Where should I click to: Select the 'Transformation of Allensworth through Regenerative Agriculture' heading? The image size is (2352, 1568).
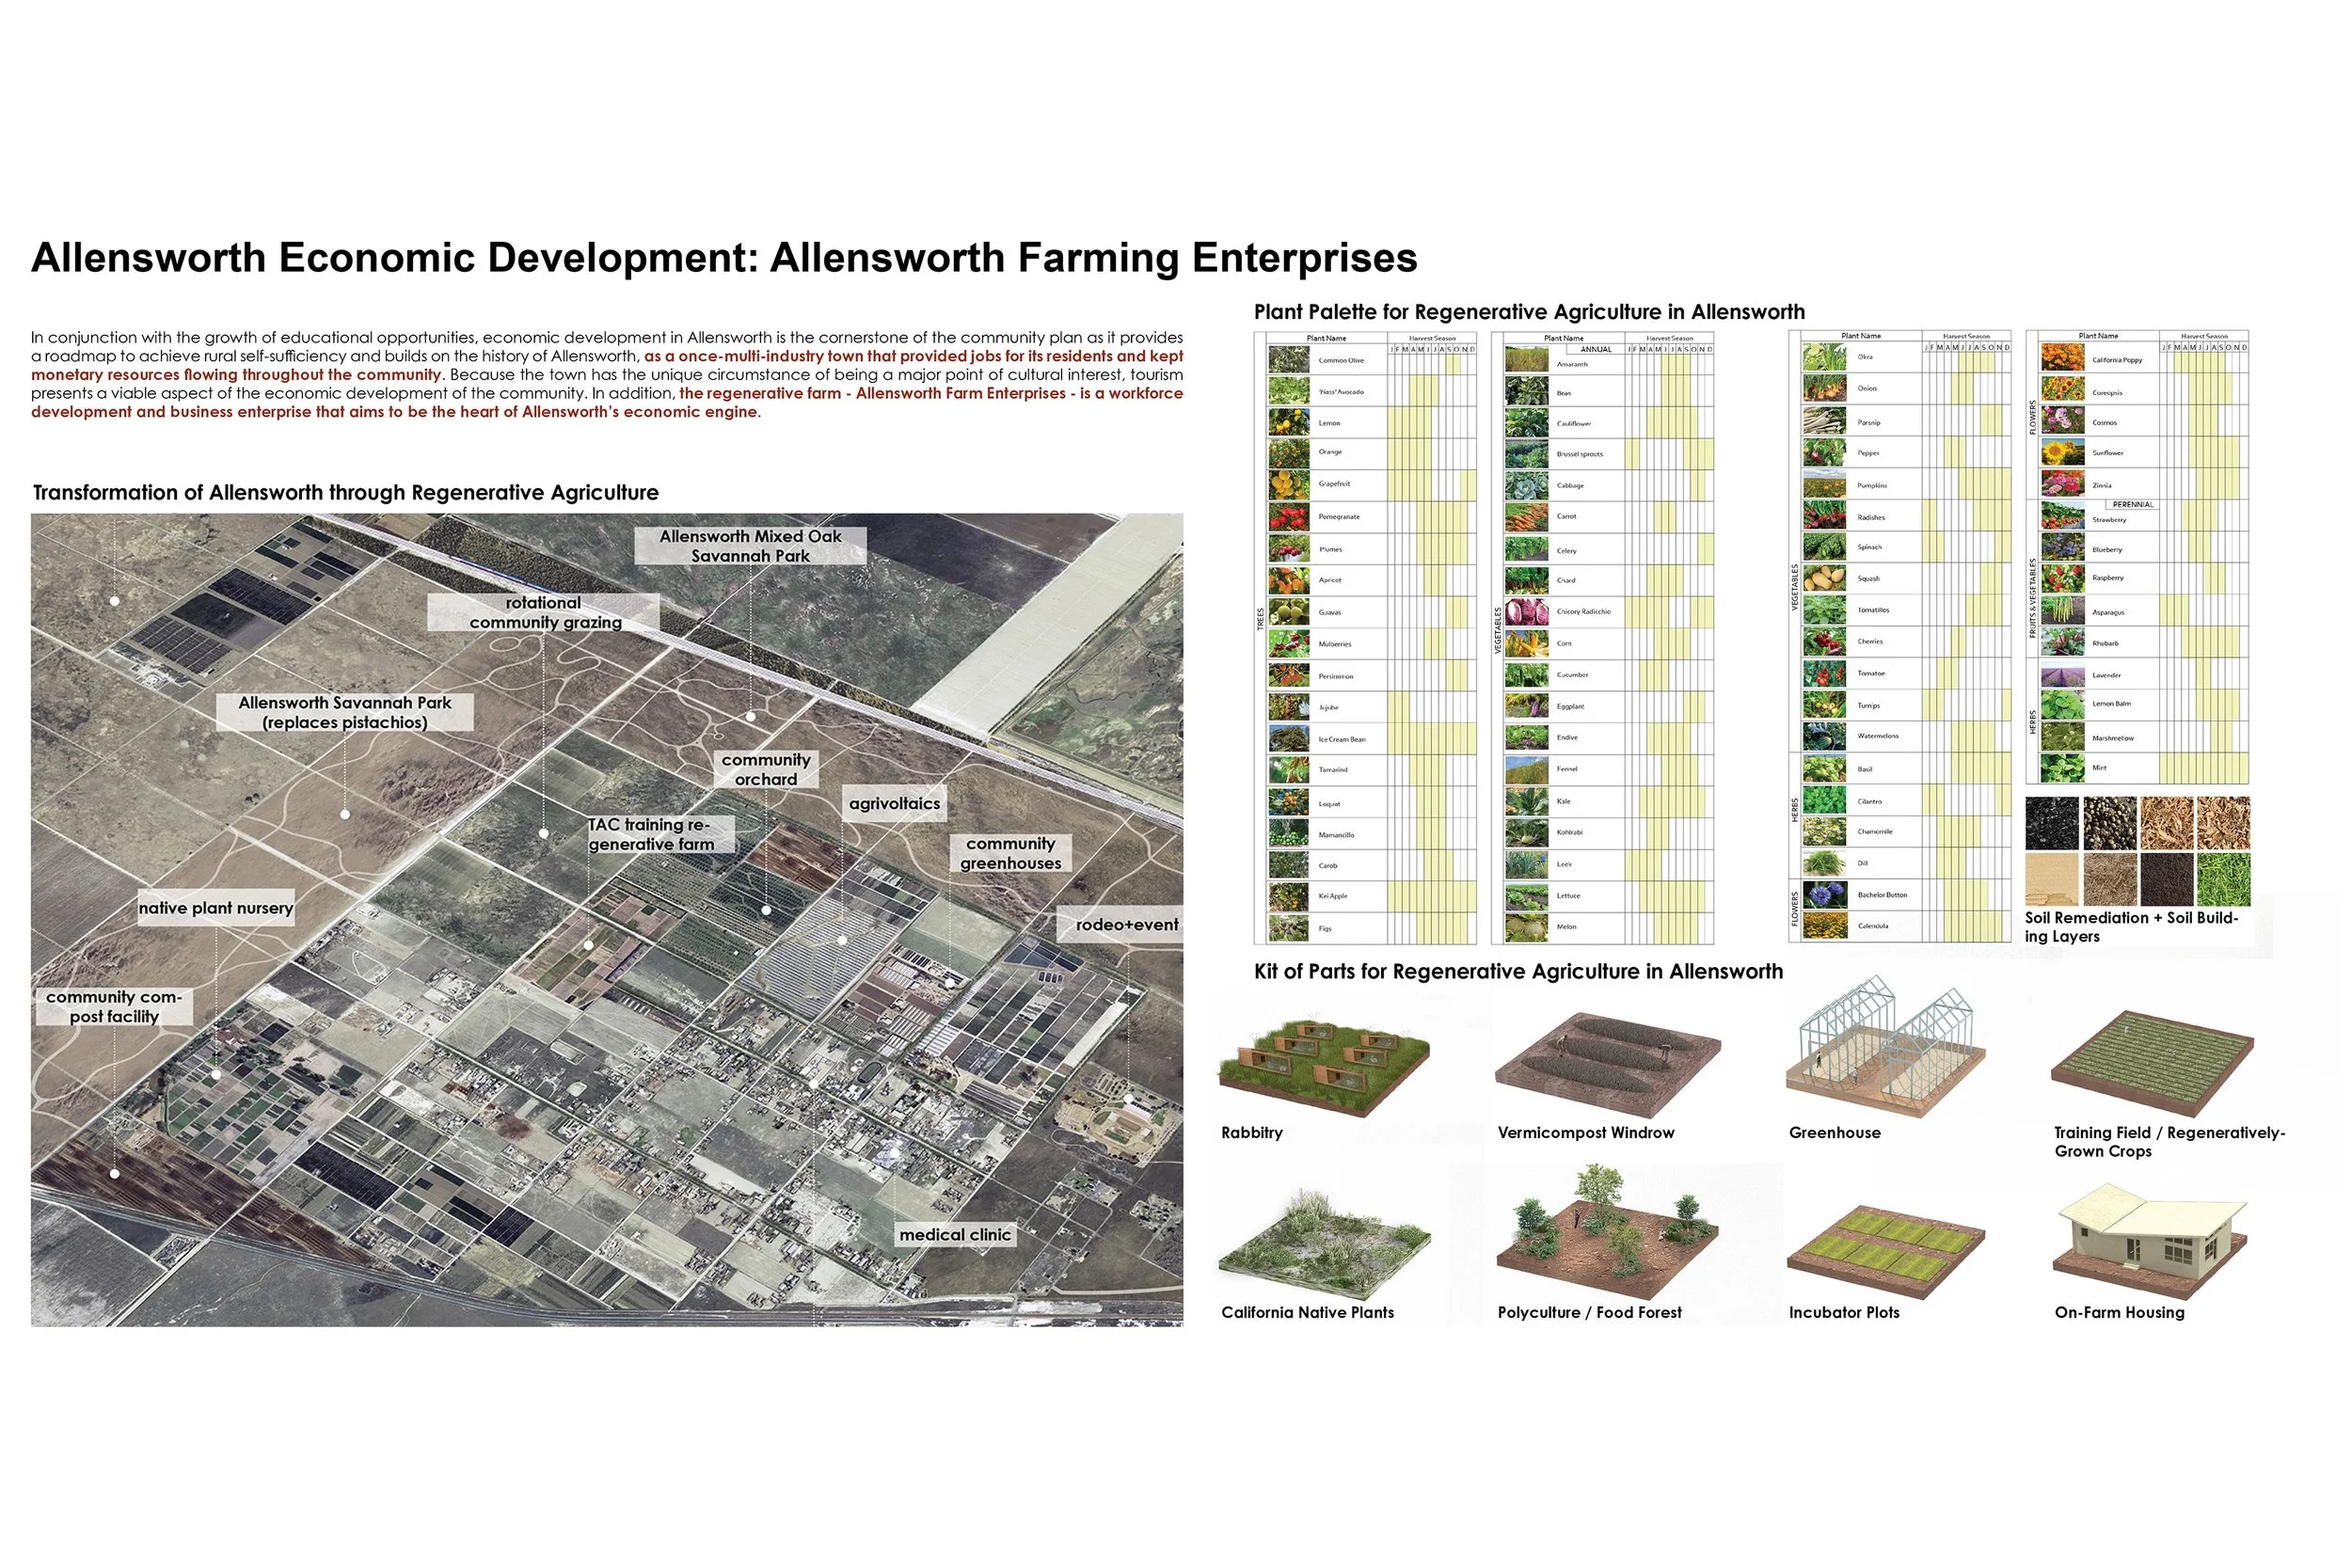(x=346, y=493)
